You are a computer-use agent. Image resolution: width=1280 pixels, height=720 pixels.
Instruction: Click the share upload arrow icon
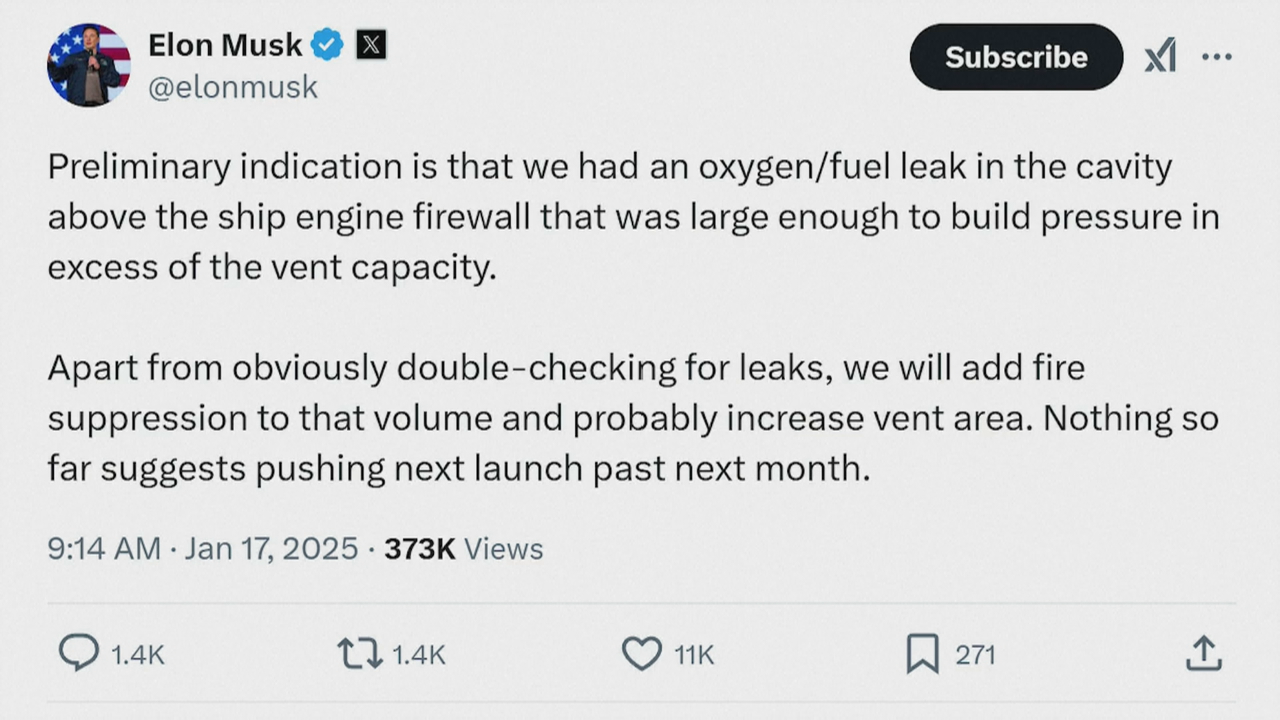(1203, 654)
